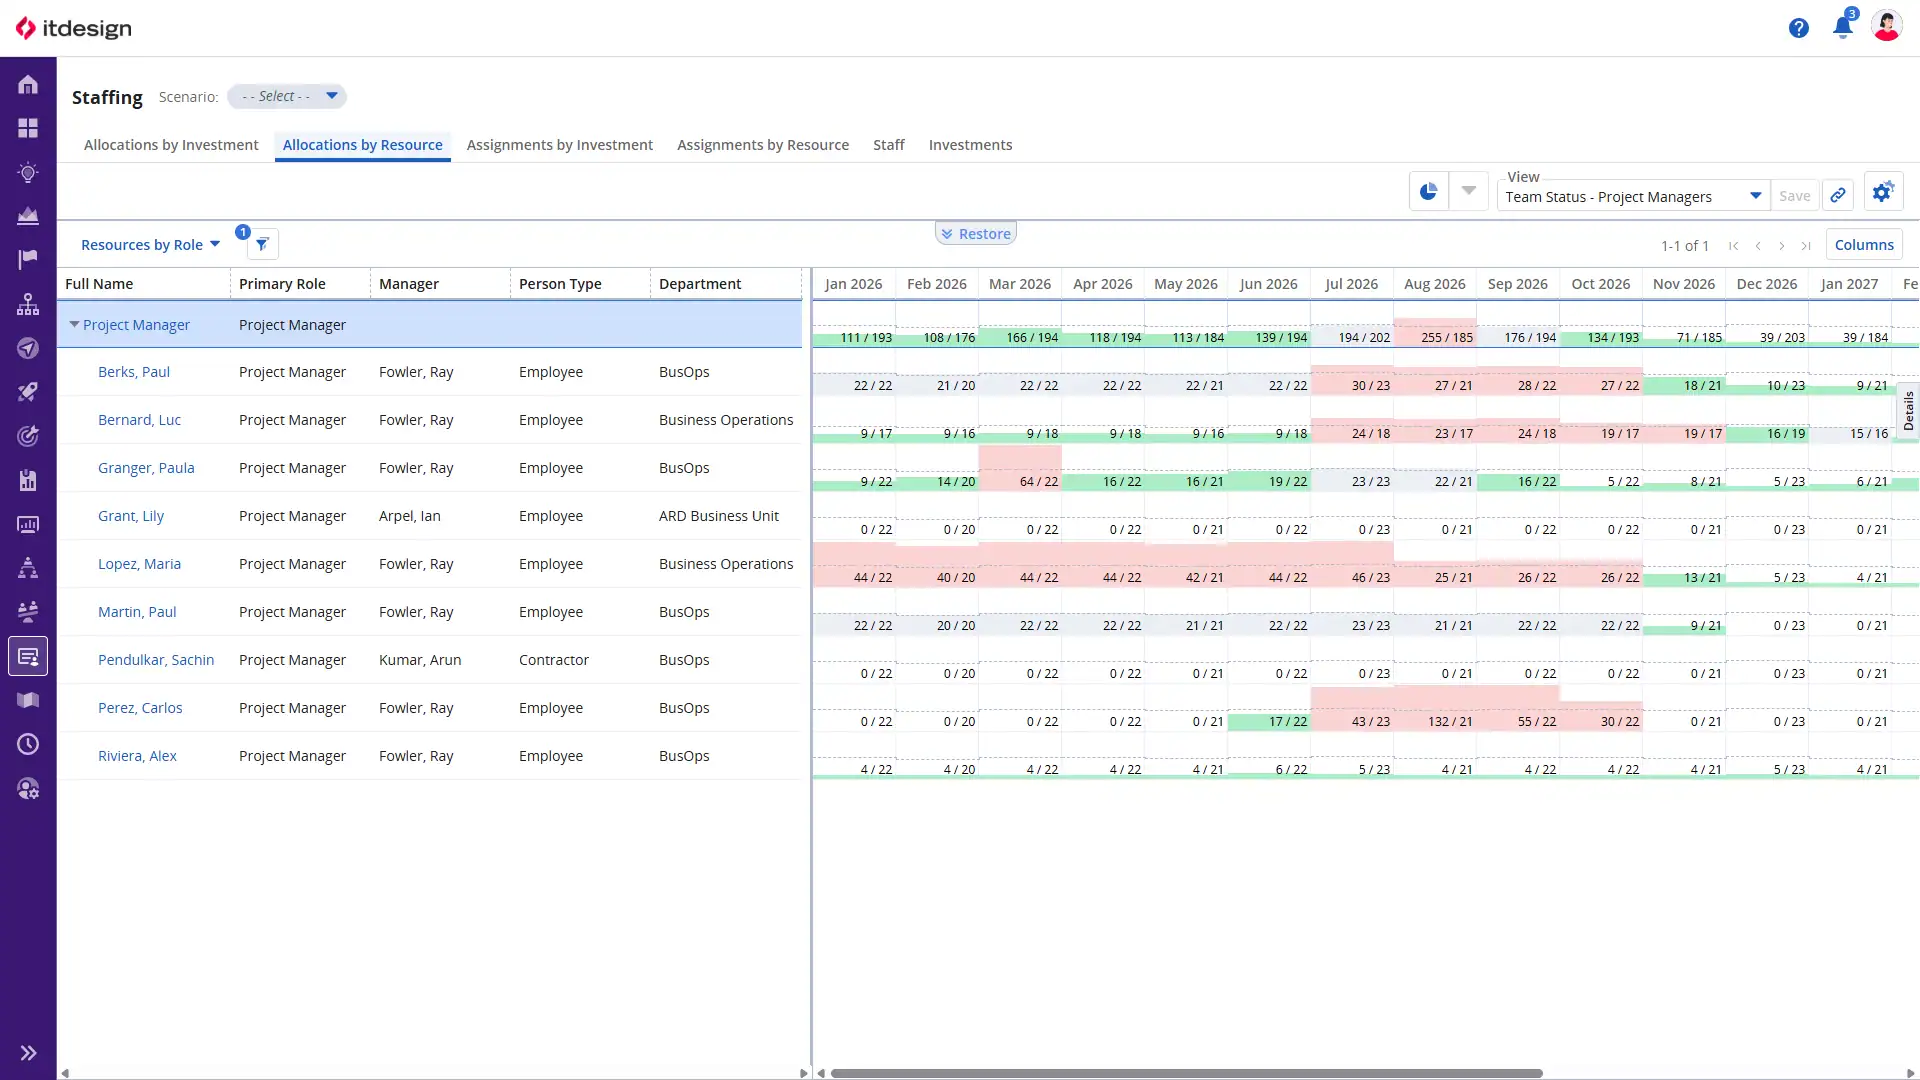Click the Restore button
This screenshot has width=1920, height=1080.
pyautogui.click(x=976, y=234)
